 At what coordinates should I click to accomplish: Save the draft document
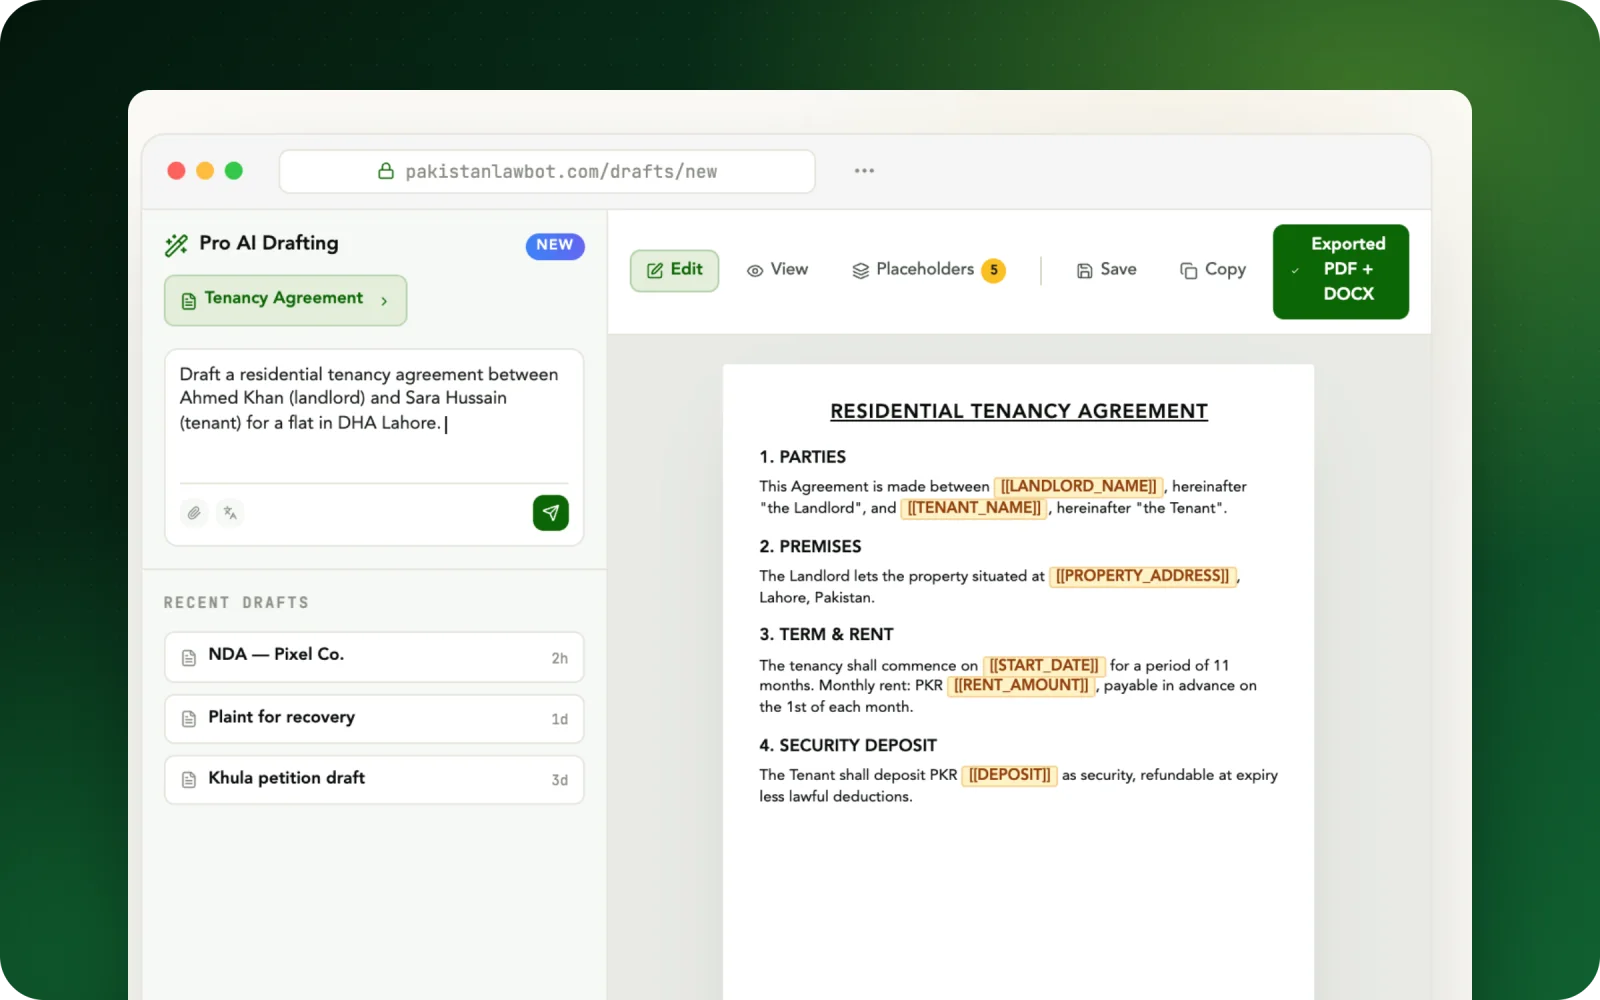(x=1106, y=270)
